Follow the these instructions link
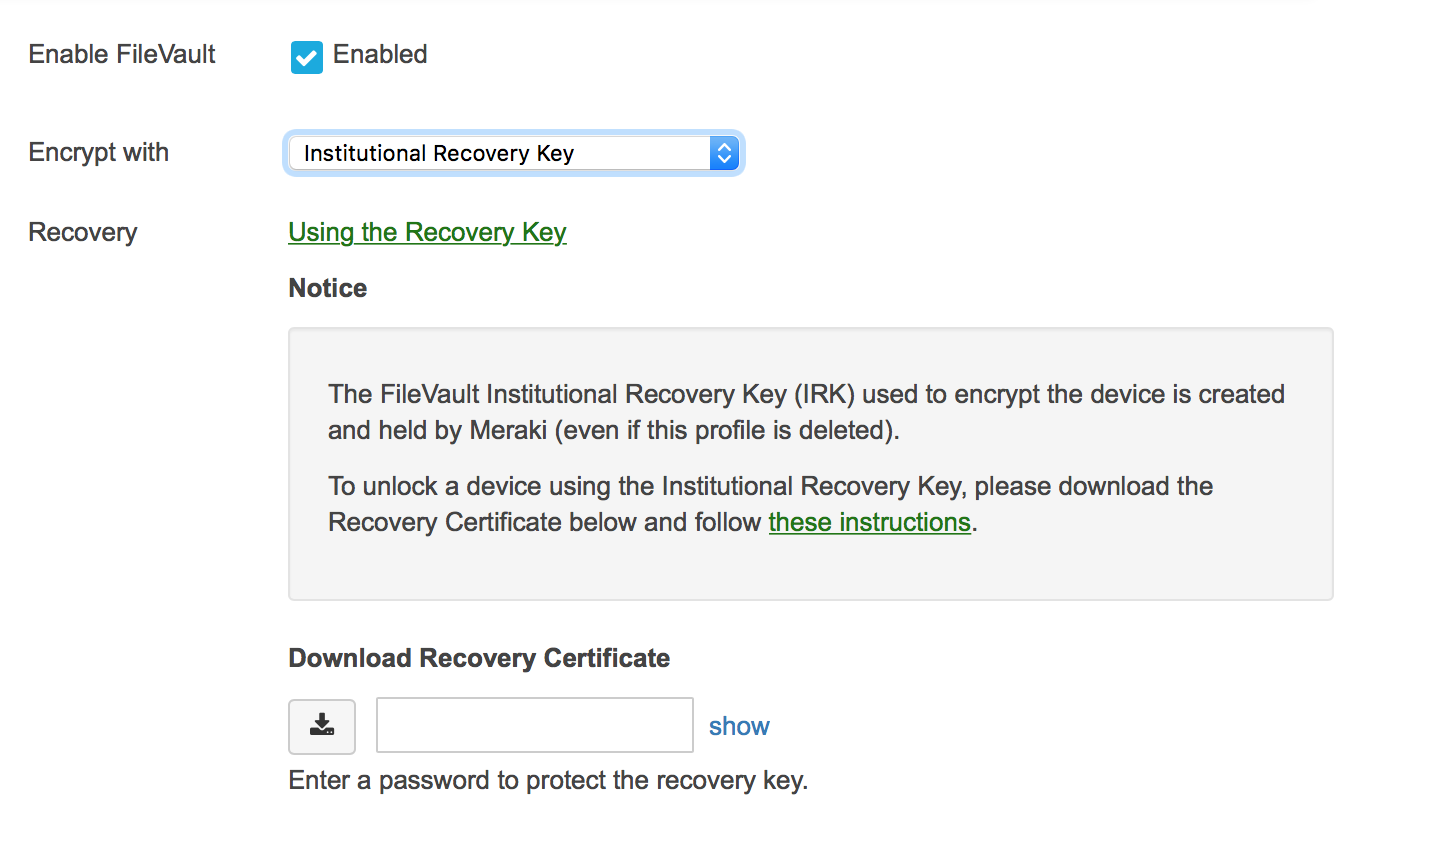 tap(869, 521)
